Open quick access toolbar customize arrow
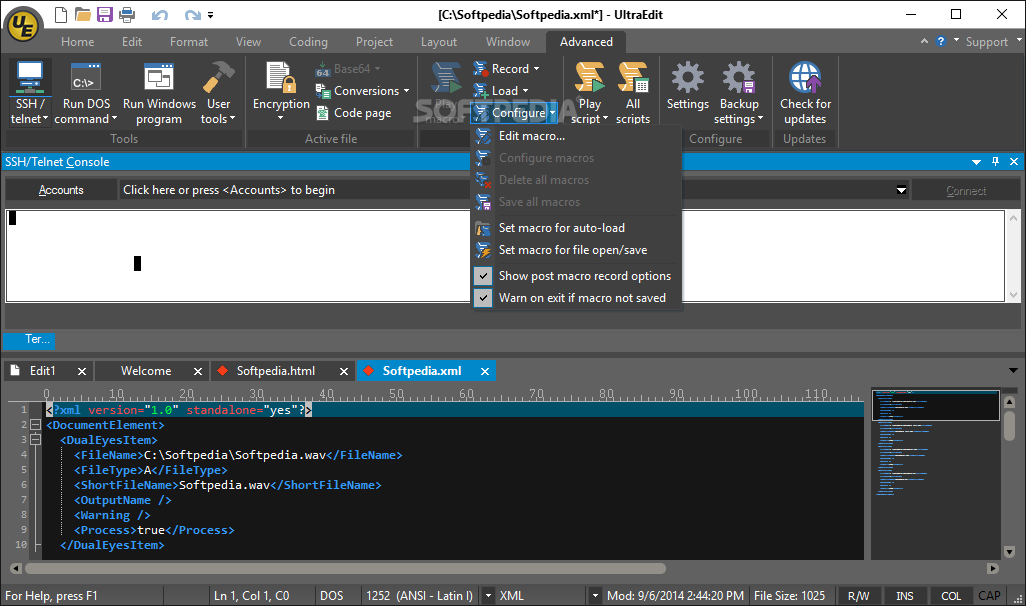 [x=210, y=14]
